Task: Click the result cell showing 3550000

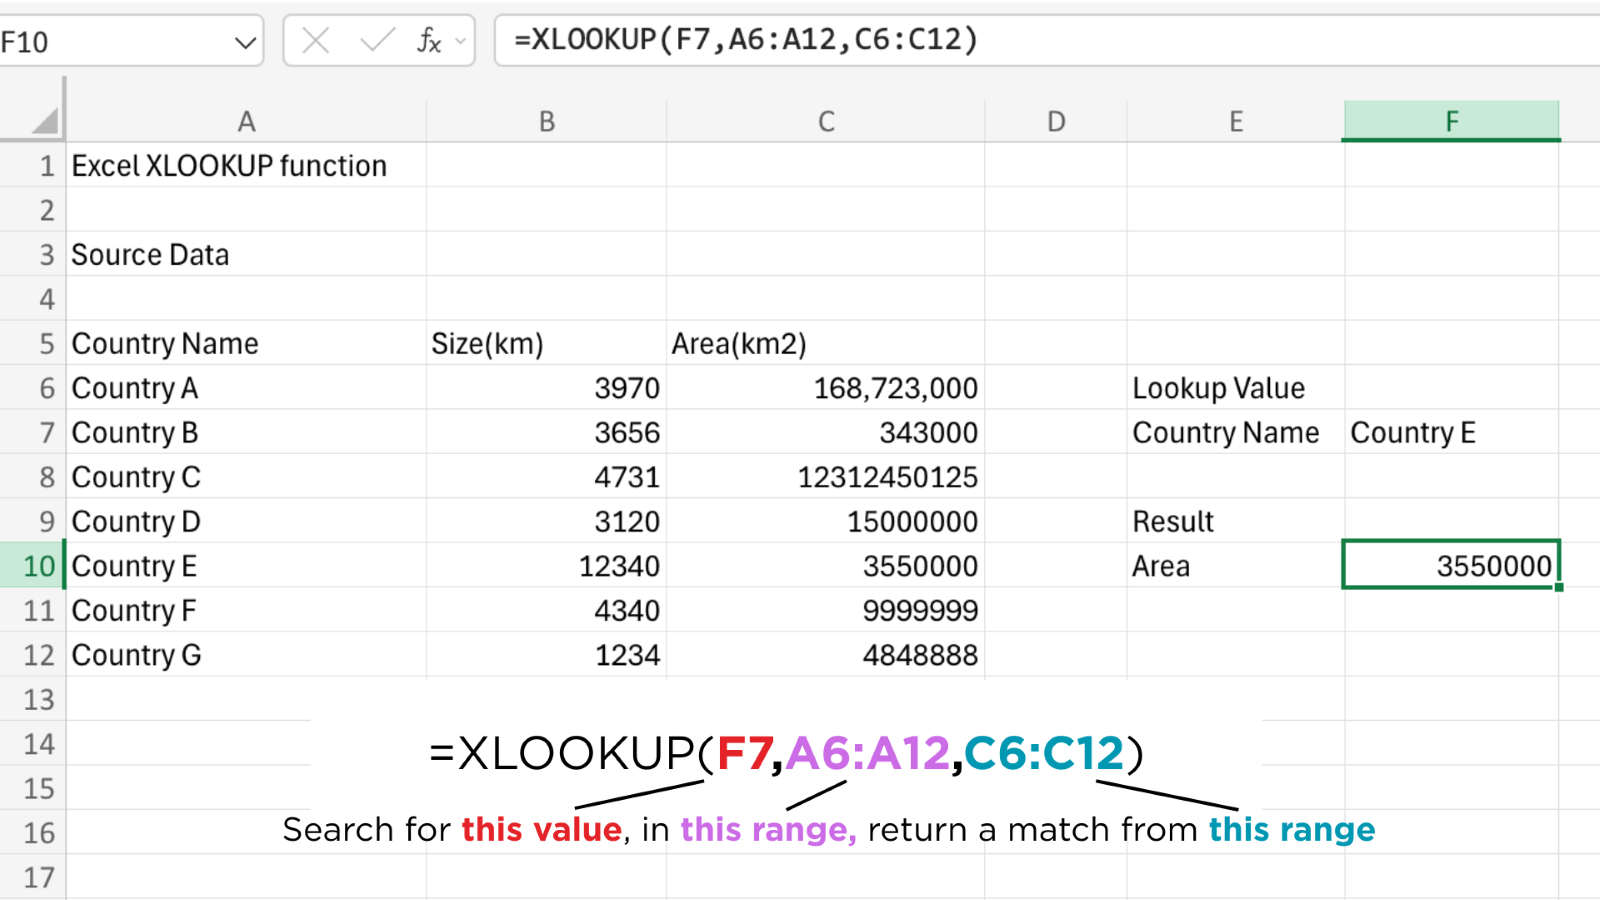Action: coord(1451,565)
